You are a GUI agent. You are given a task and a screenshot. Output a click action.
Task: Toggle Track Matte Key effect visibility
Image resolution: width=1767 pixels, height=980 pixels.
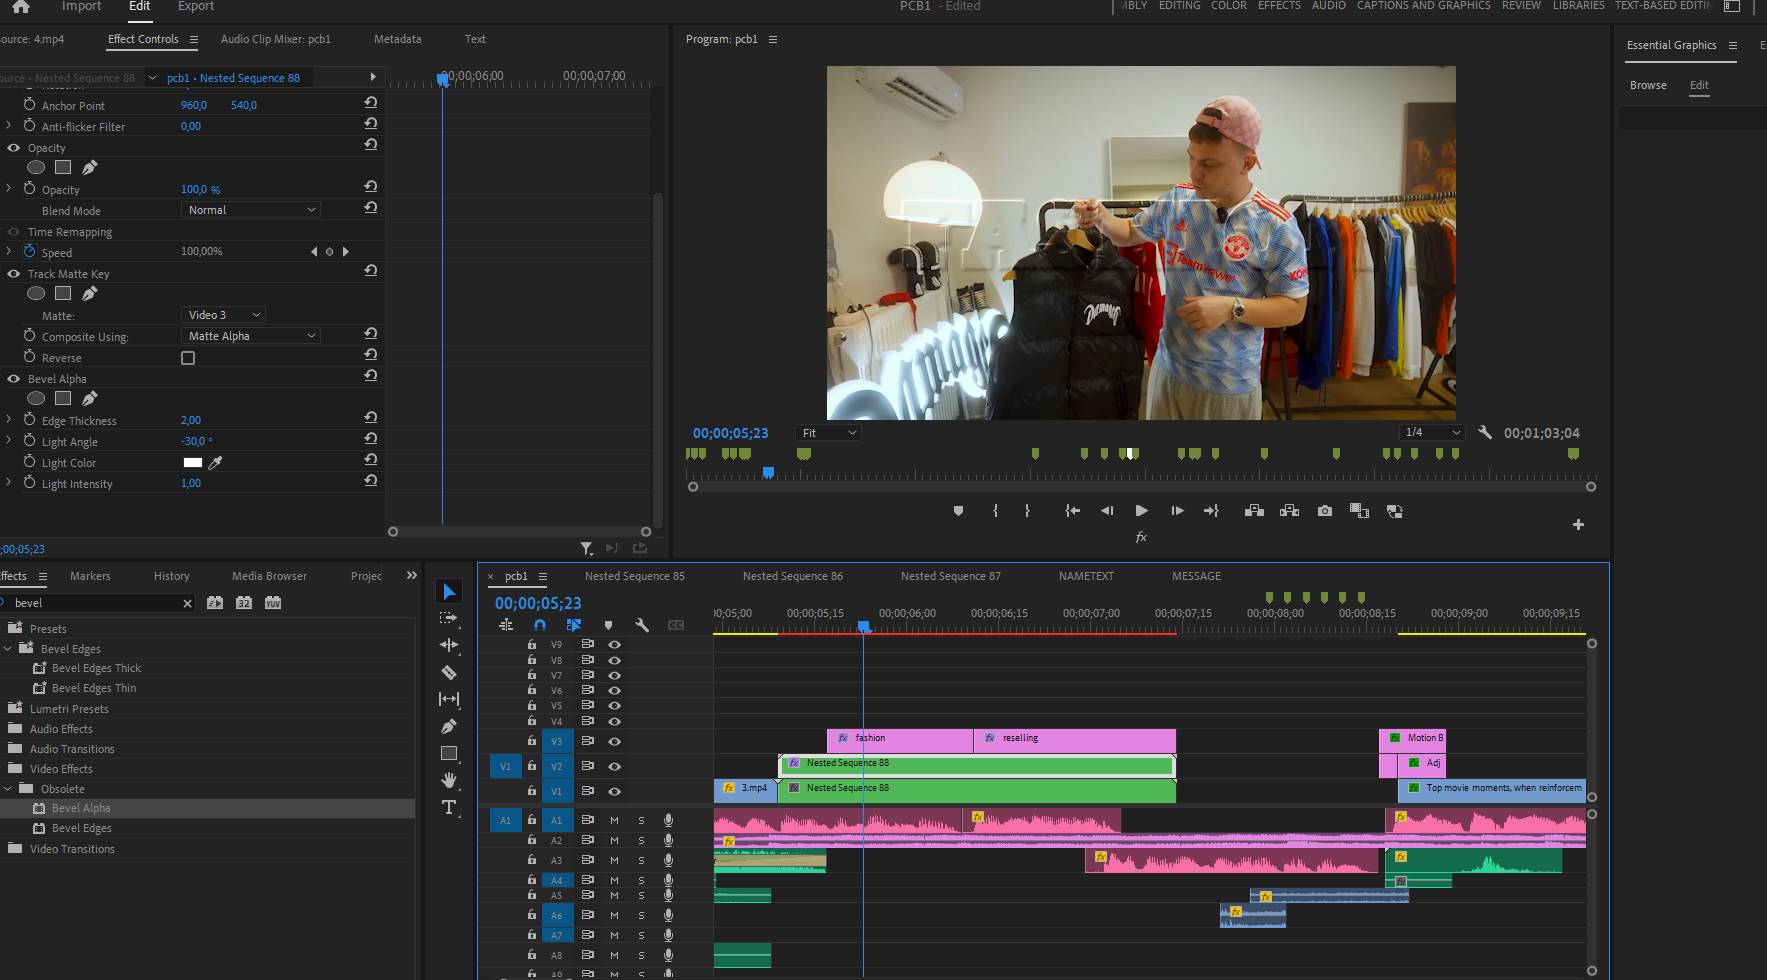[14, 274]
